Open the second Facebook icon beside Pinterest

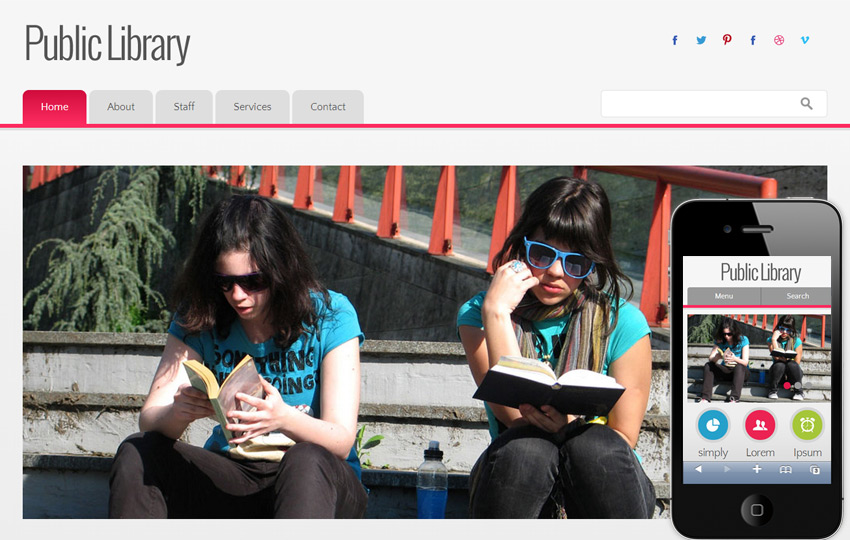coord(753,40)
